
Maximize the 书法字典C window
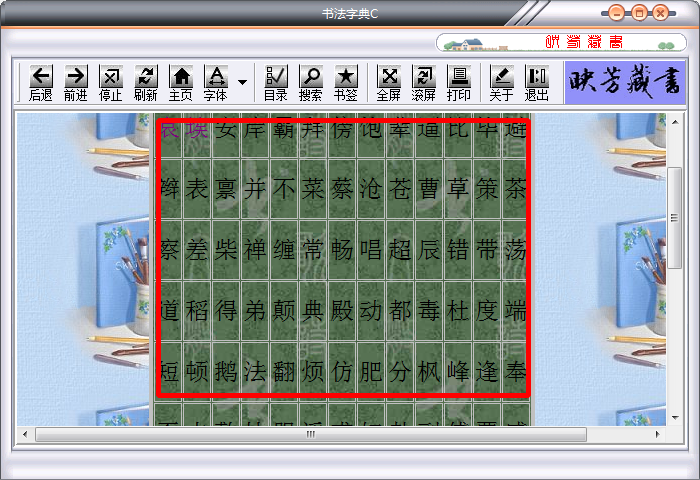(639, 13)
